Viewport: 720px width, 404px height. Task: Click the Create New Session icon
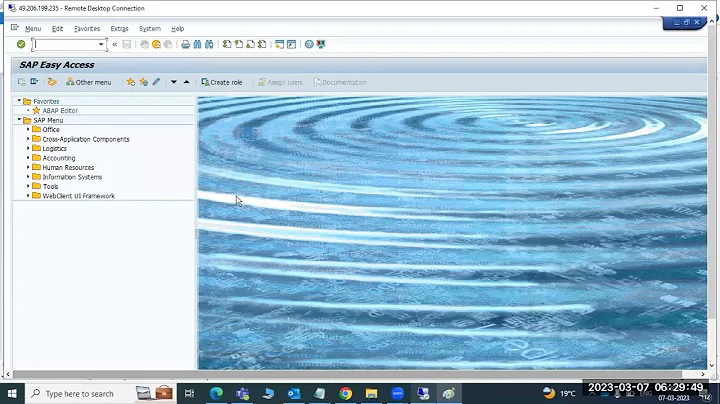tap(279, 44)
